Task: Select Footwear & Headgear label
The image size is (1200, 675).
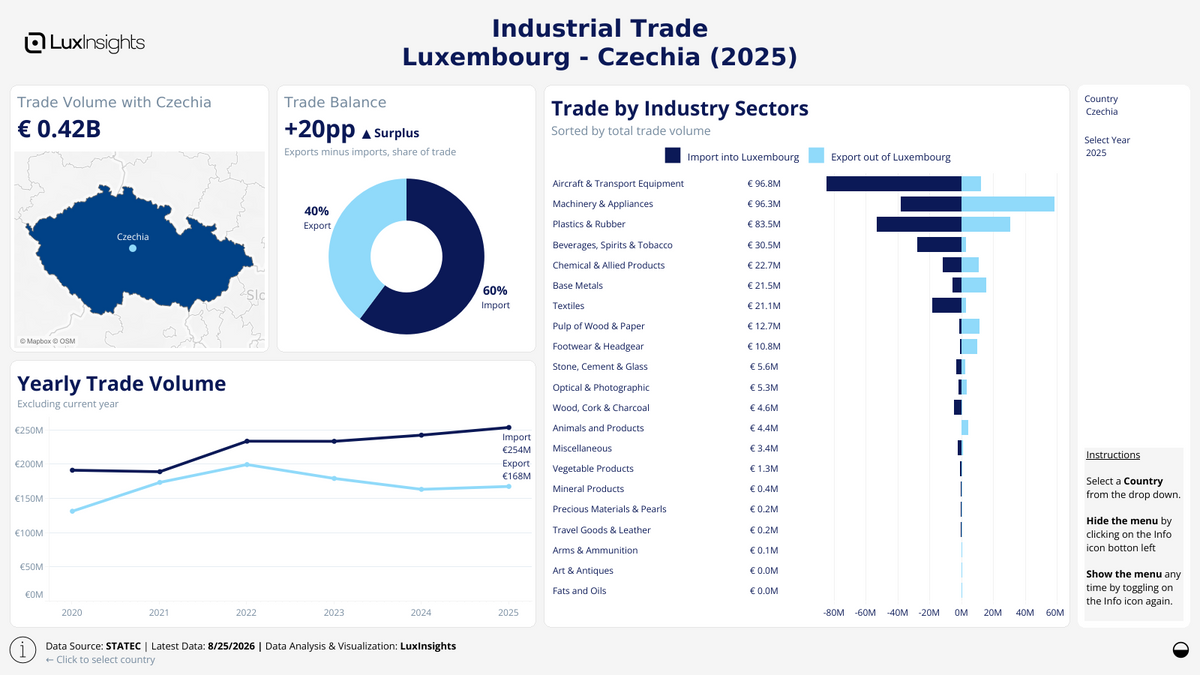Action: [x=598, y=346]
